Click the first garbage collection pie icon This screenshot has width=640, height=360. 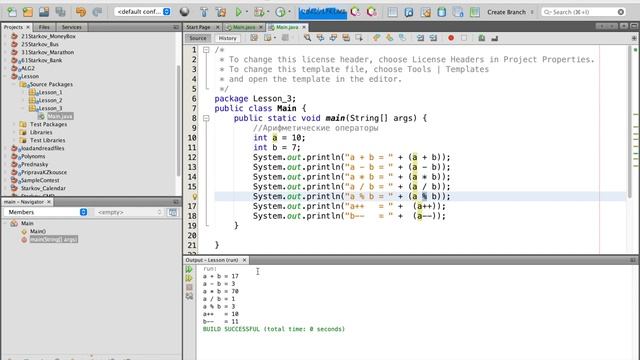click(356, 12)
